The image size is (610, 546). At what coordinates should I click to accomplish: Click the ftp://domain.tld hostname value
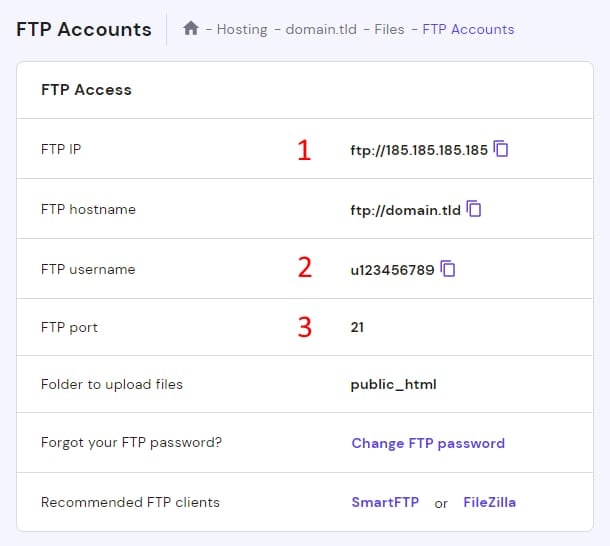405,209
